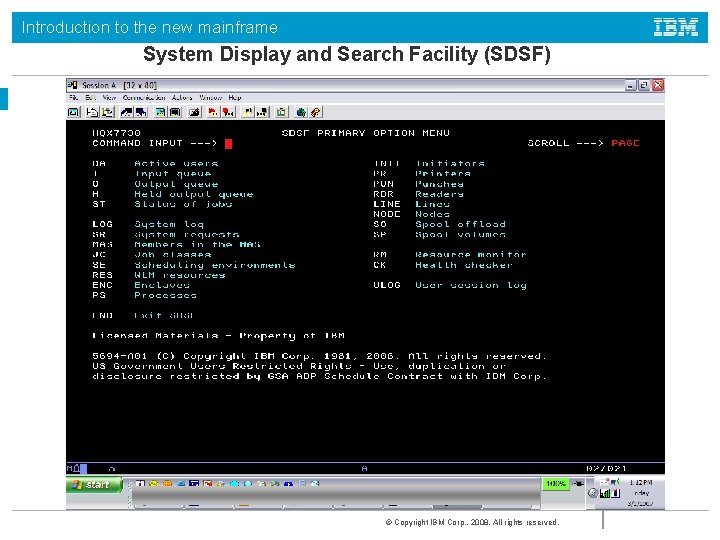The image size is (720, 540).
Task: Click the SR System requests option
Action: click(x=166, y=234)
